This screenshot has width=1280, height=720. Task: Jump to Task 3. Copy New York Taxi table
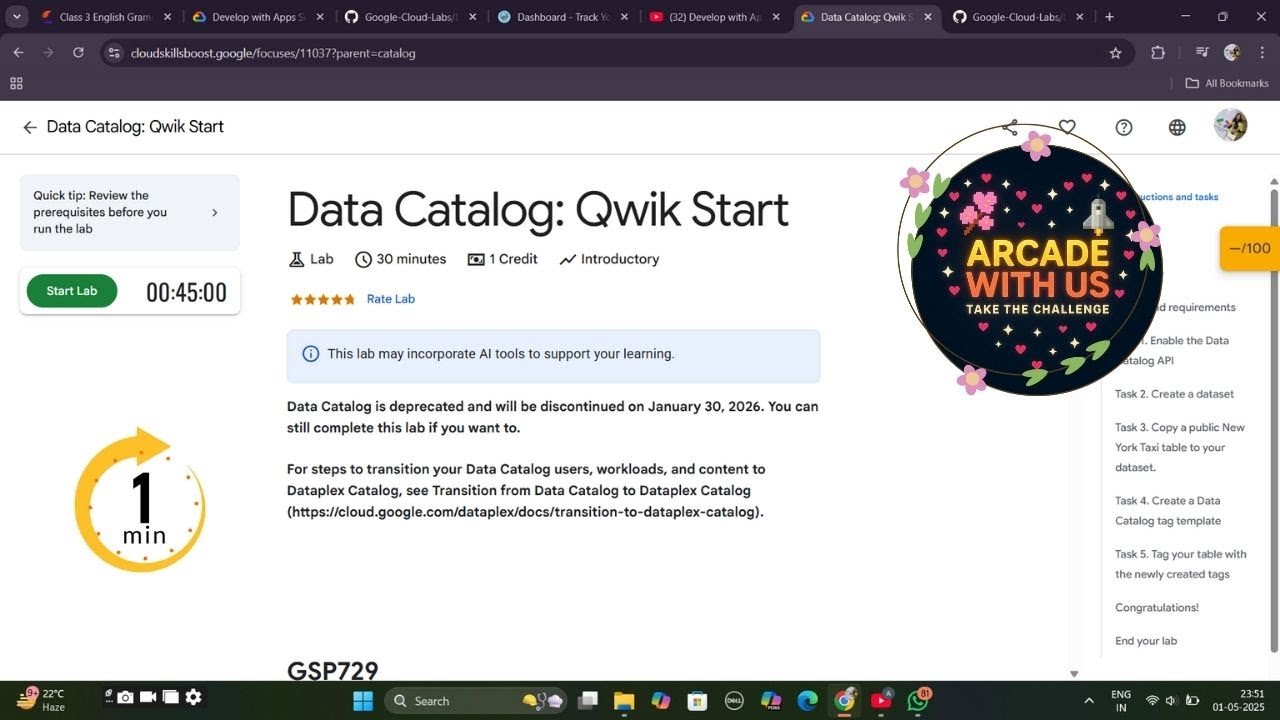[x=1180, y=447]
